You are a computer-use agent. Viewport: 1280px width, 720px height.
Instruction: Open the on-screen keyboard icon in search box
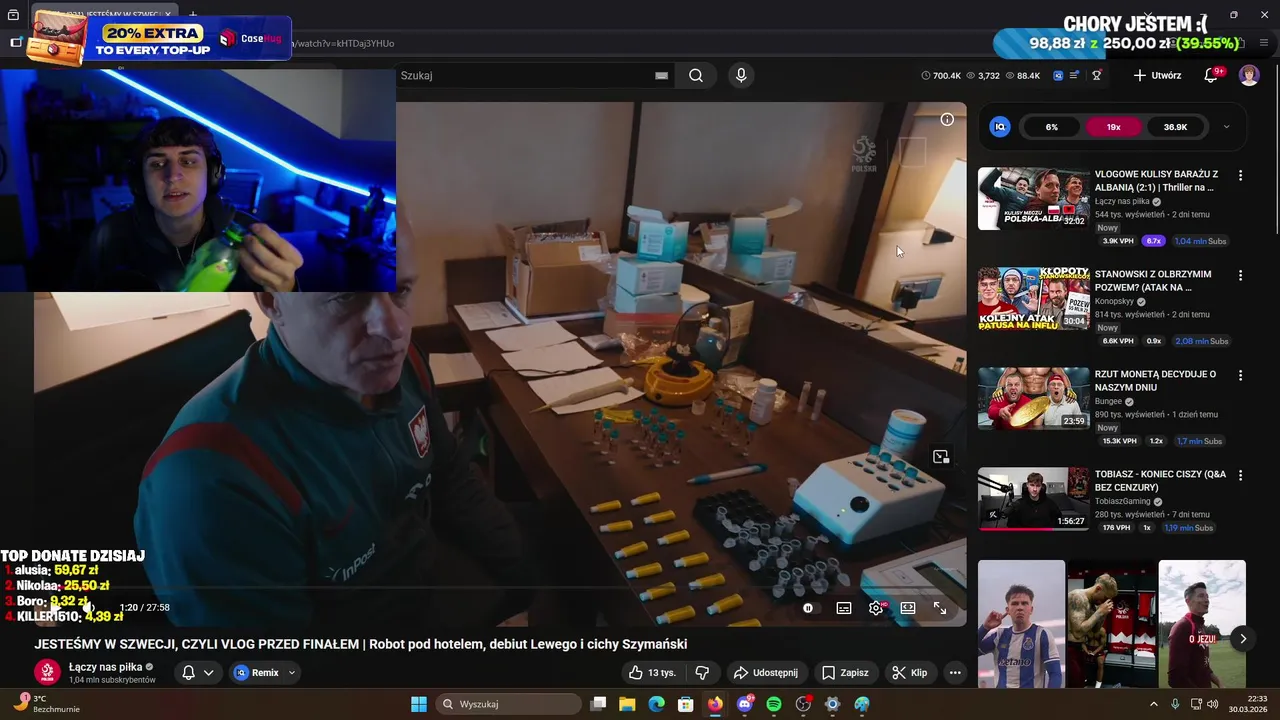click(661, 75)
